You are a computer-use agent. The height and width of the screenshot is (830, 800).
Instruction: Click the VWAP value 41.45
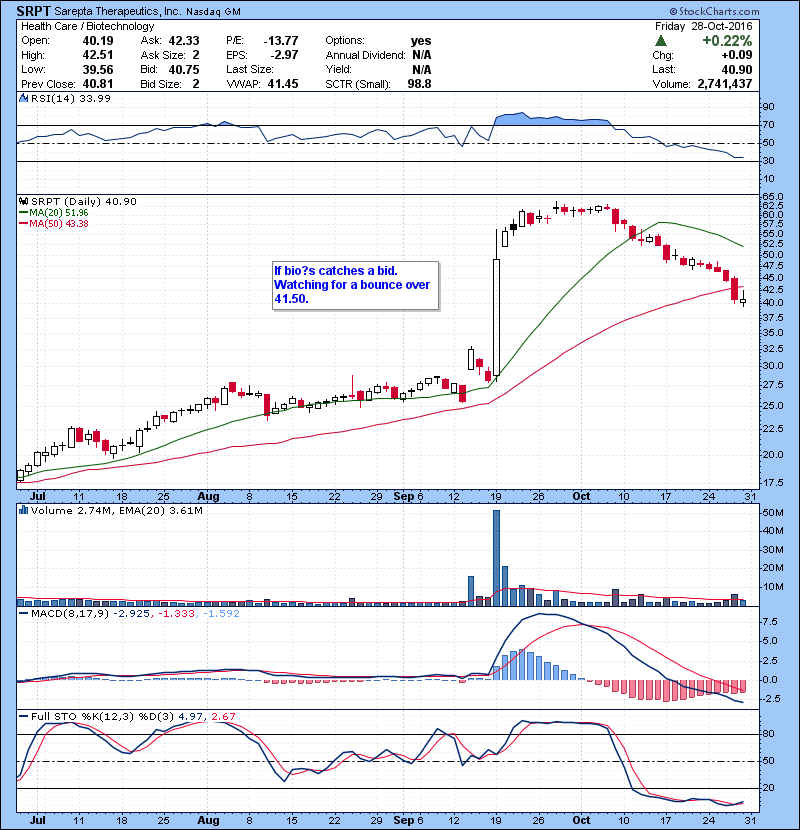[x=283, y=84]
